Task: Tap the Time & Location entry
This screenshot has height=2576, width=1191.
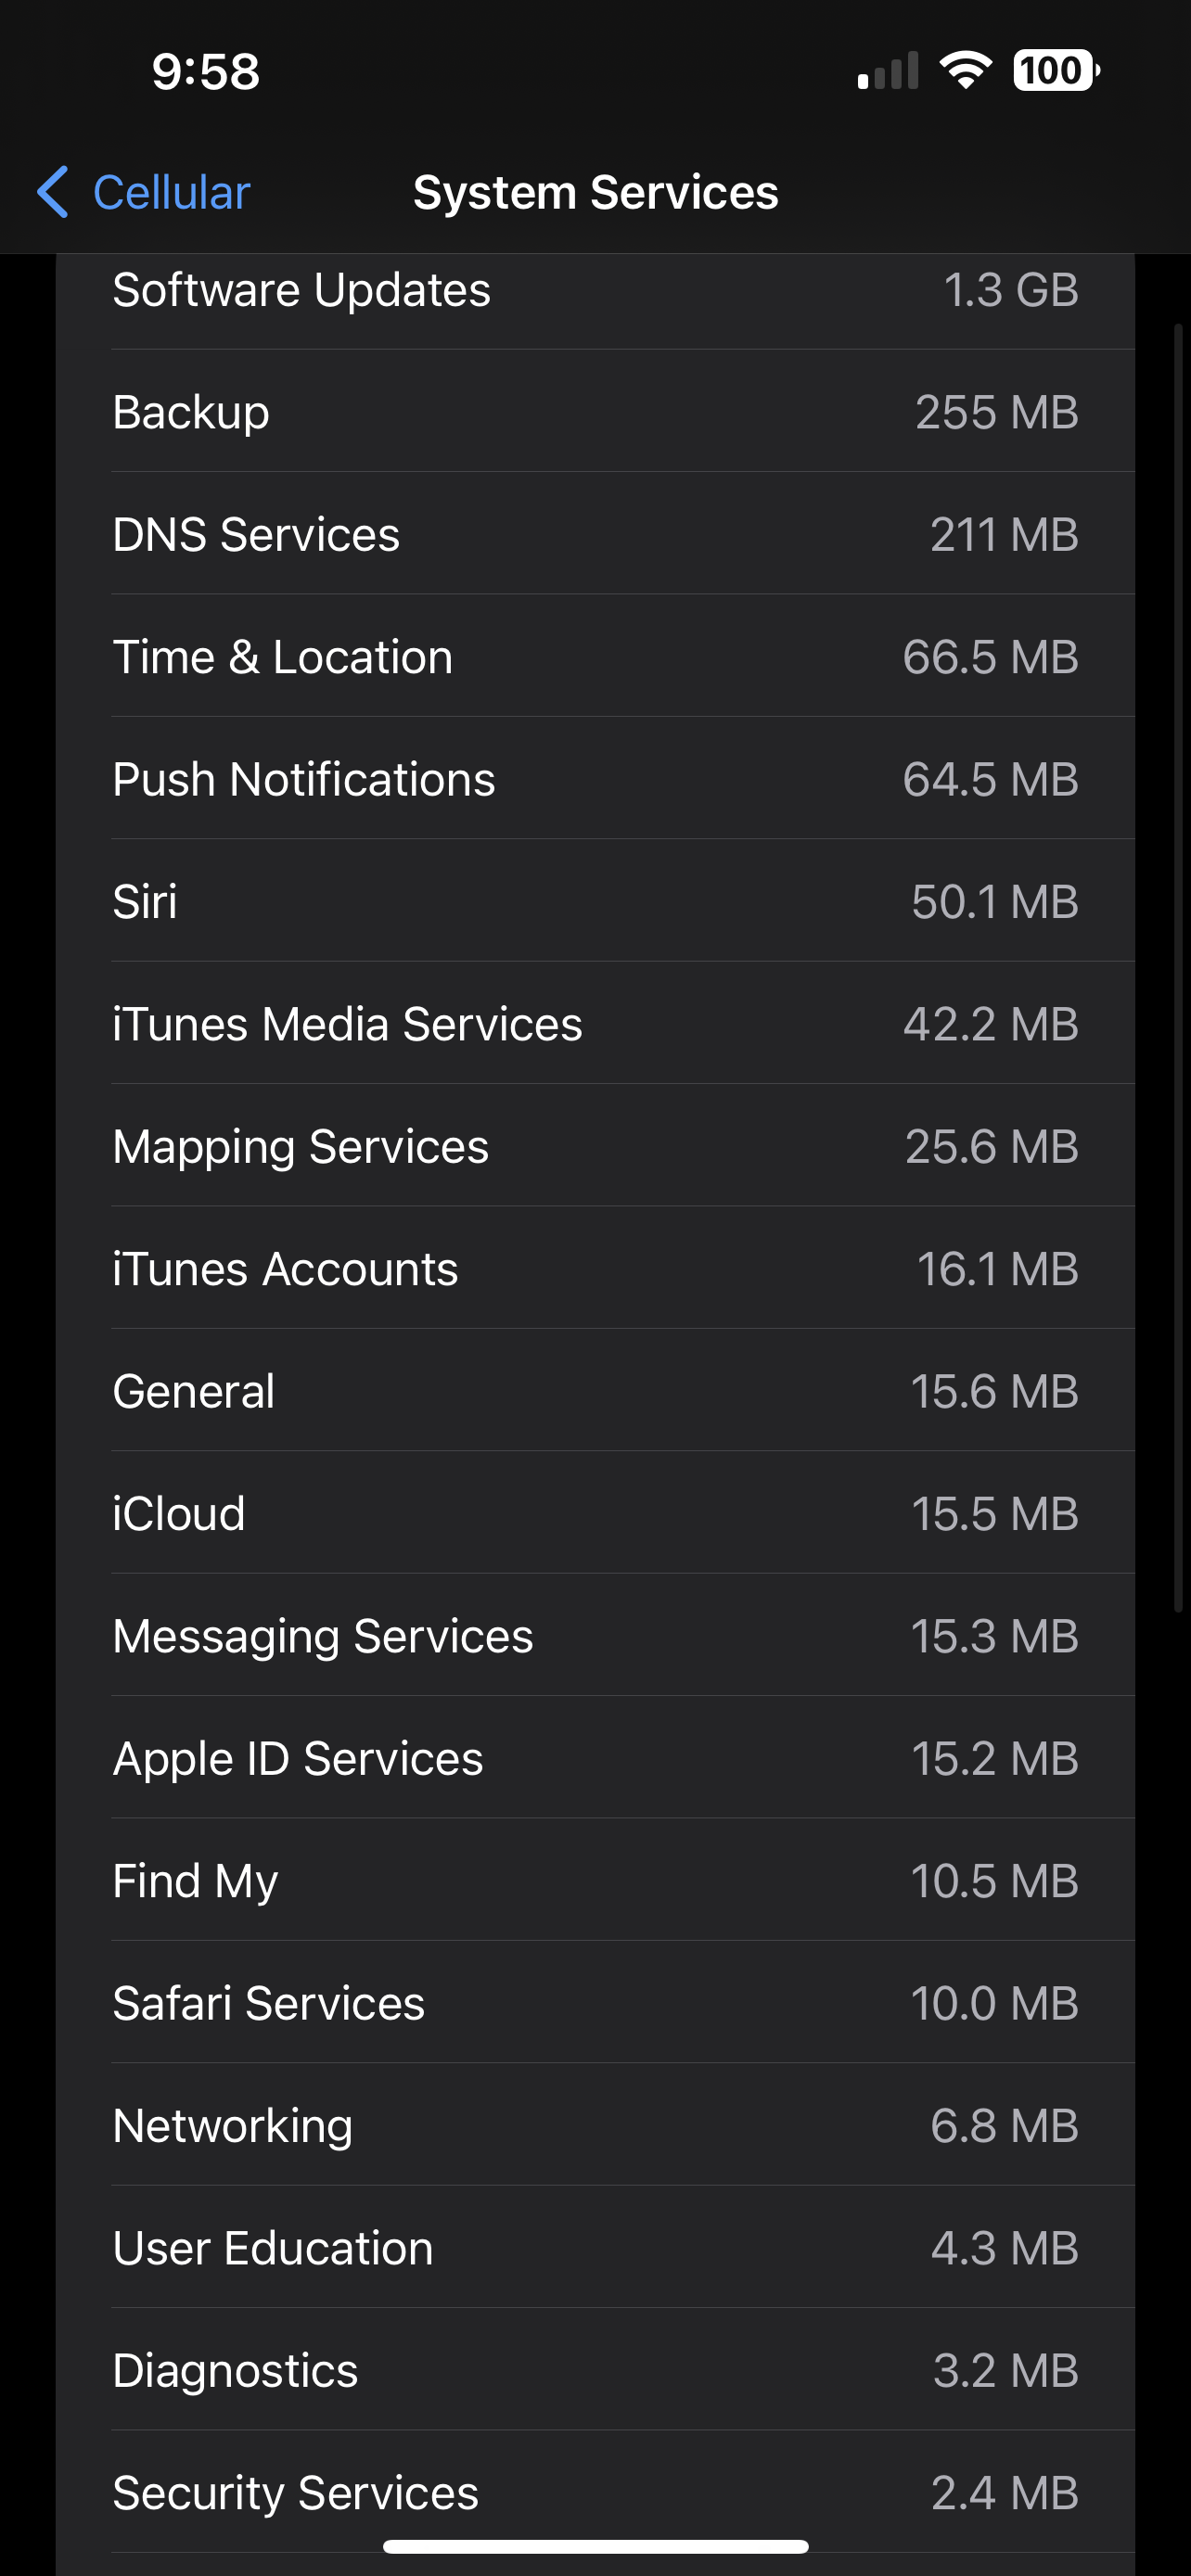Action: pos(595,656)
